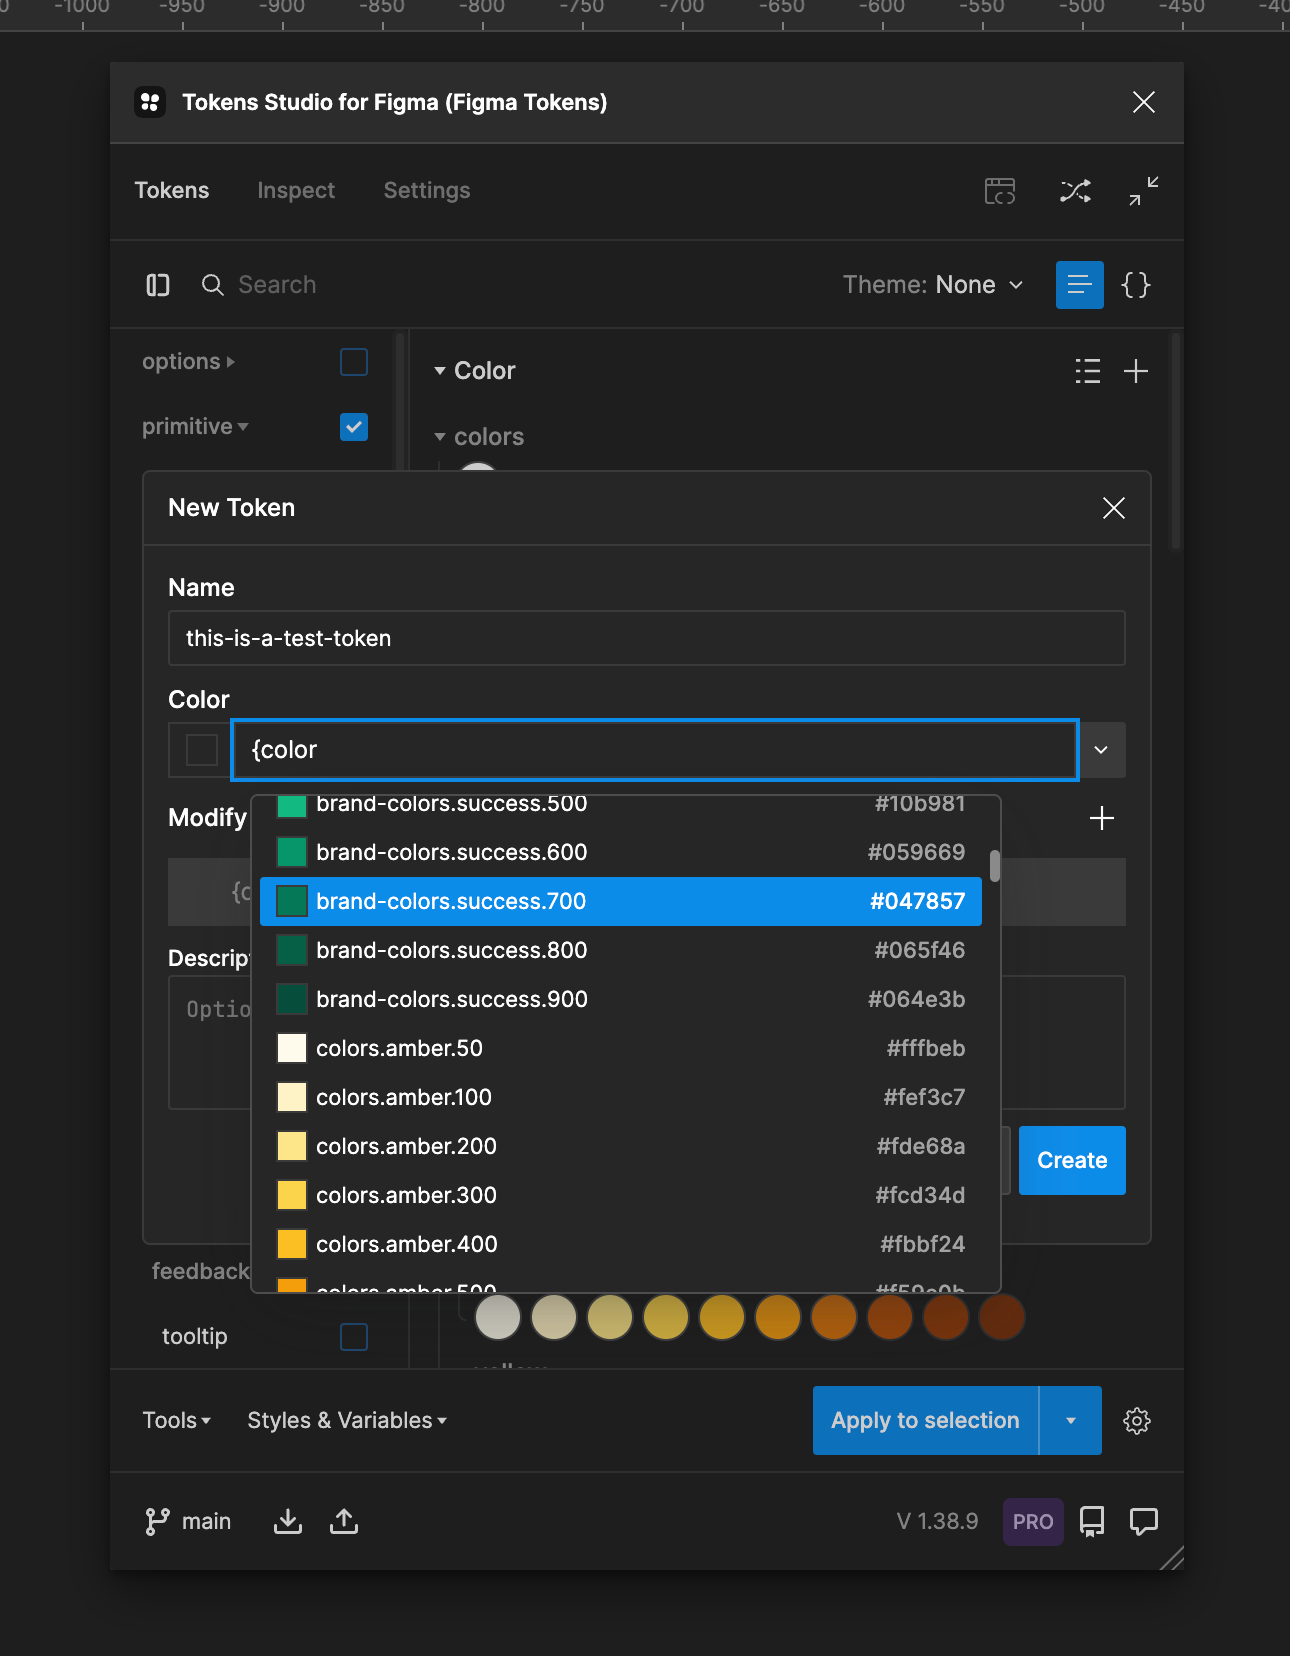Minimize plugin with the collapse arrows icon
Viewport: 1290px width, 1656px height.
coord(1144,191)
